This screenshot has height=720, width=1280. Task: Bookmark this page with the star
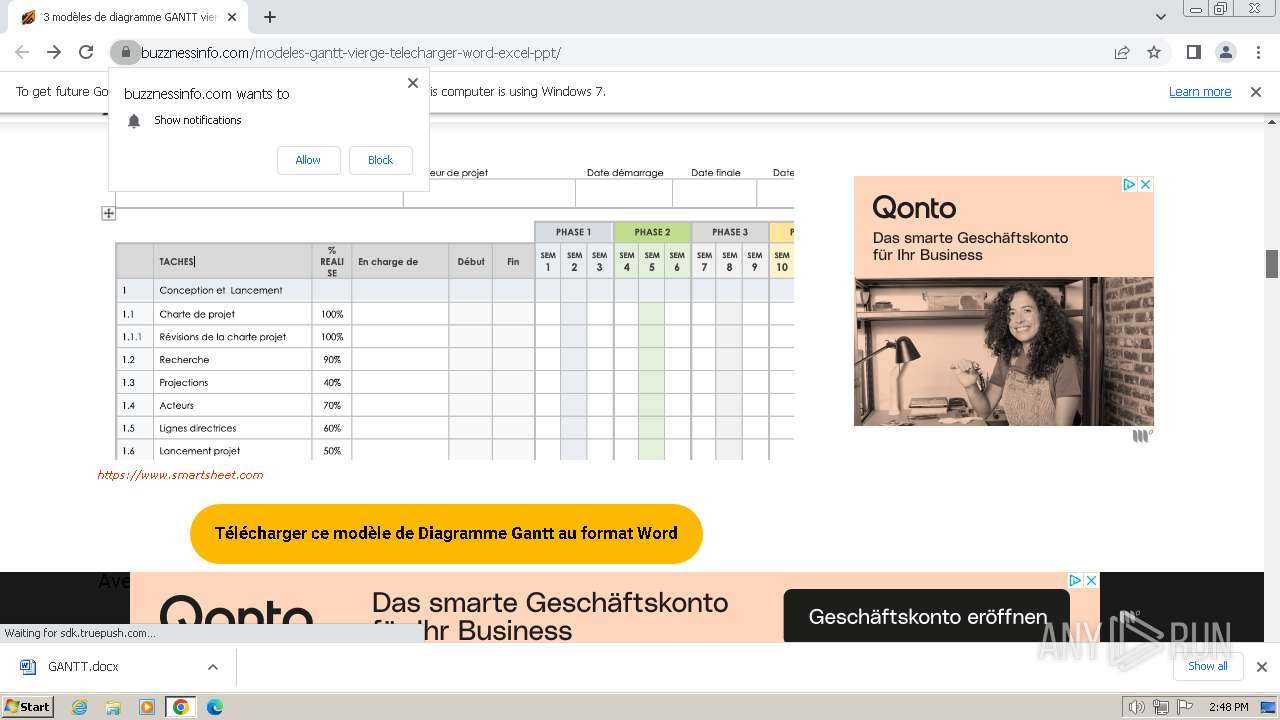pos(1154,53)
